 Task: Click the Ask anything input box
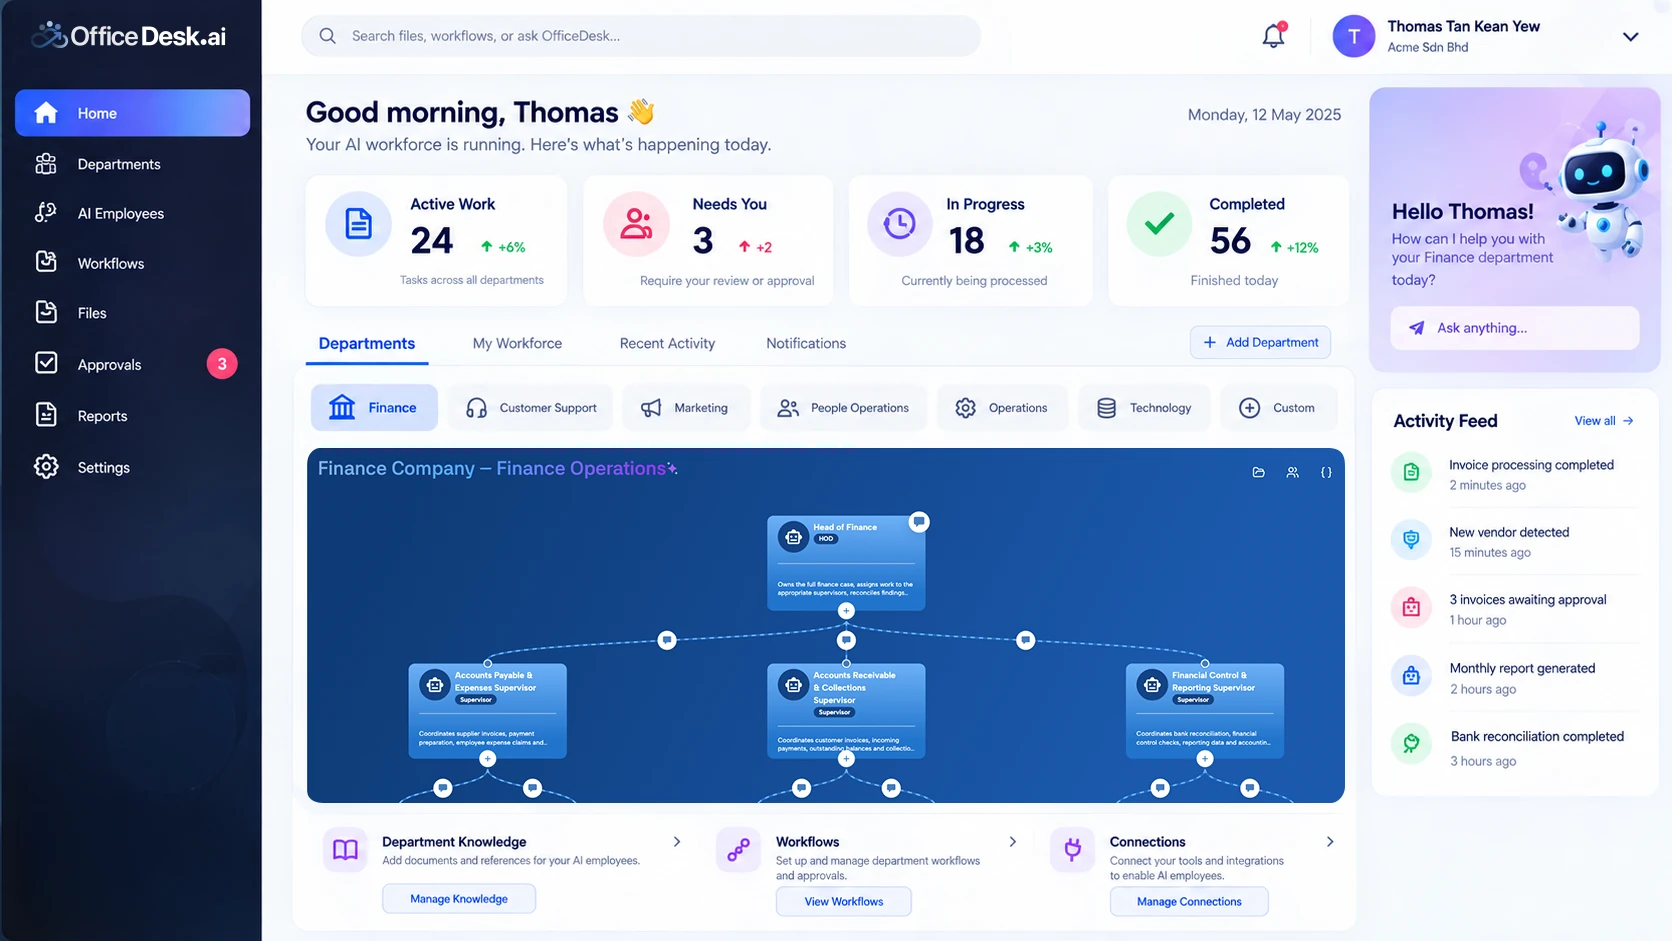tap(1515, 328)
